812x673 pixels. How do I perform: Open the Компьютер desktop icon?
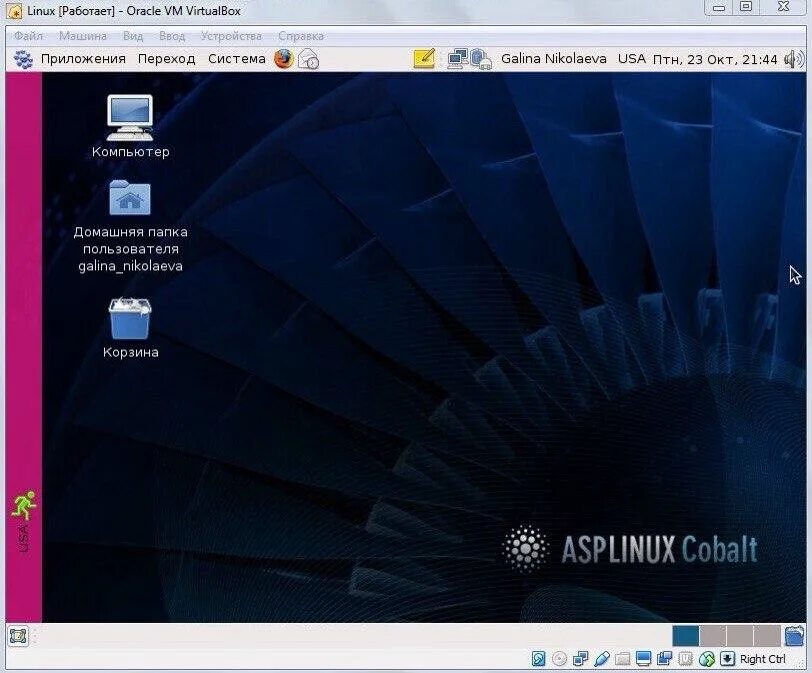pos(130,118)
